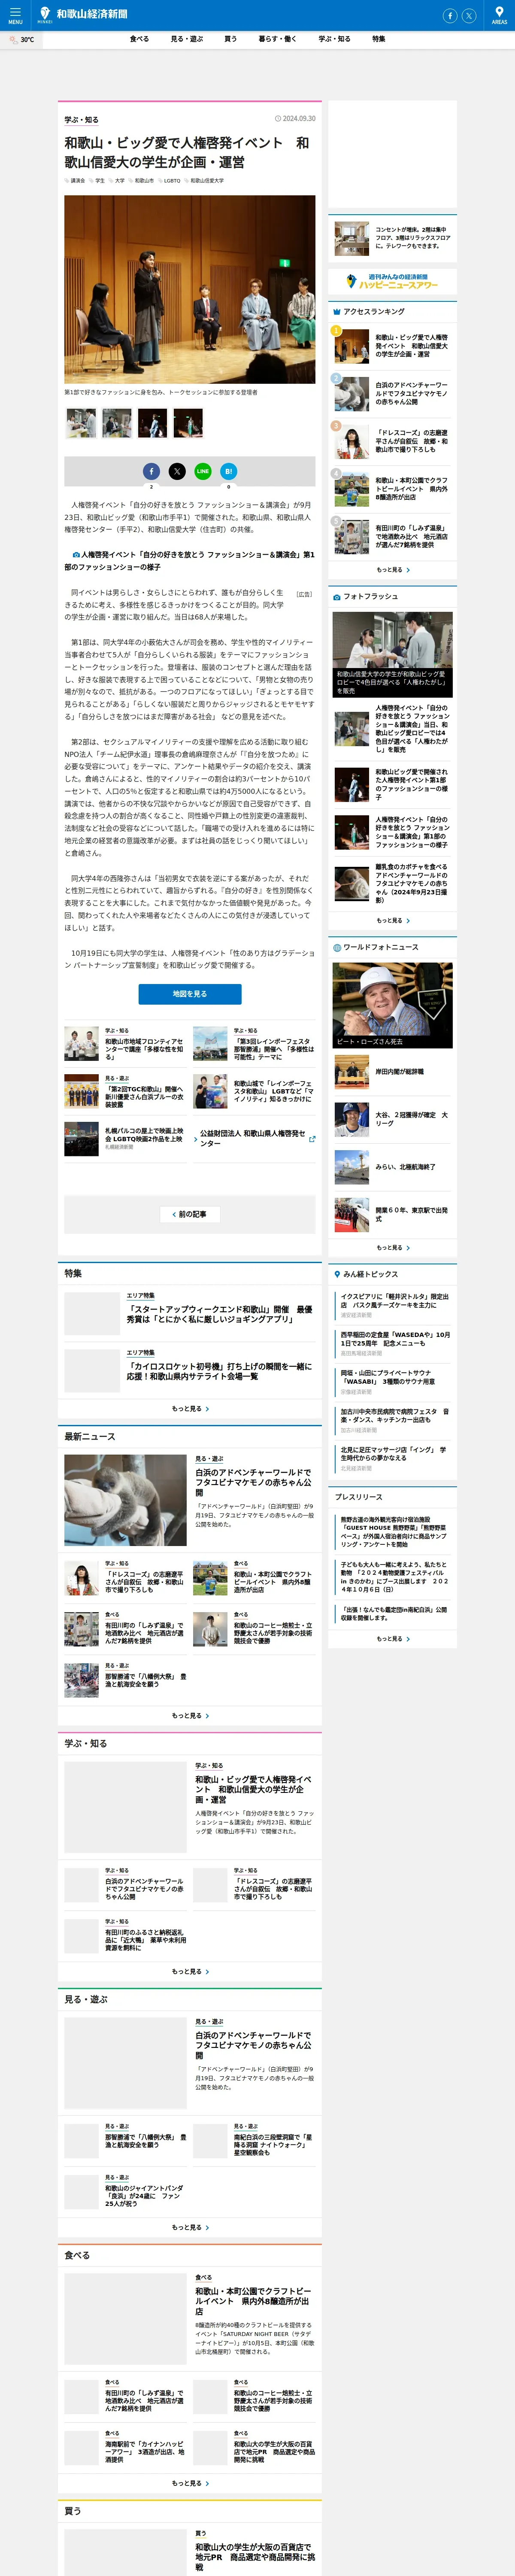Open 公益財団法人 和歌山県人権啓発センター external link
515x2576 pixels.
pyautogui.click(x=254, y=1138)
